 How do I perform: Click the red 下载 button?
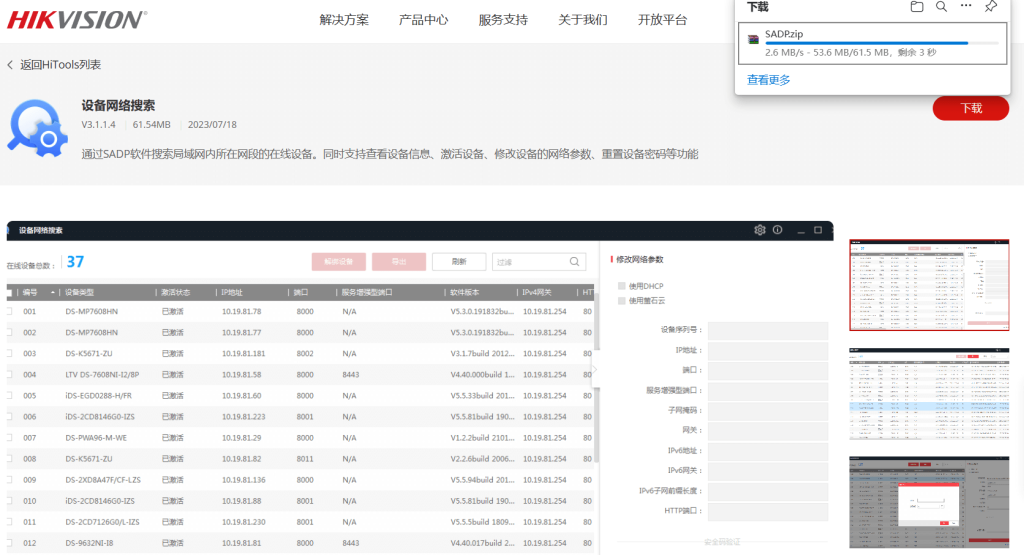970,108
